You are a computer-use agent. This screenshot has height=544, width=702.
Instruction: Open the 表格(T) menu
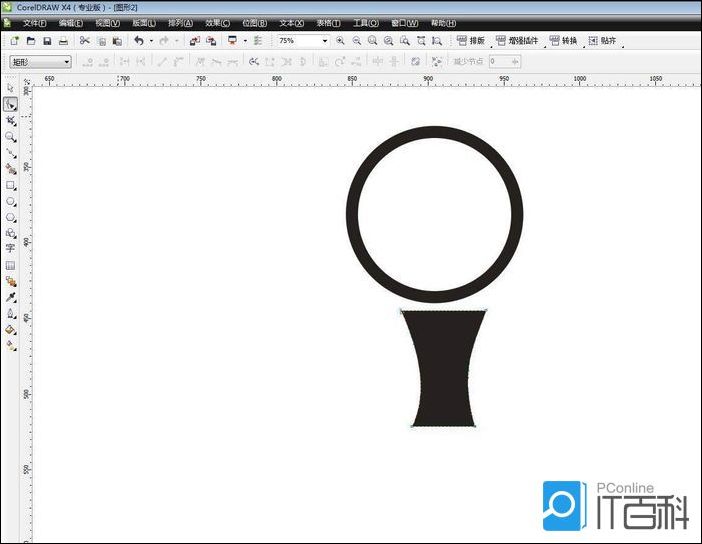[328, 23]
